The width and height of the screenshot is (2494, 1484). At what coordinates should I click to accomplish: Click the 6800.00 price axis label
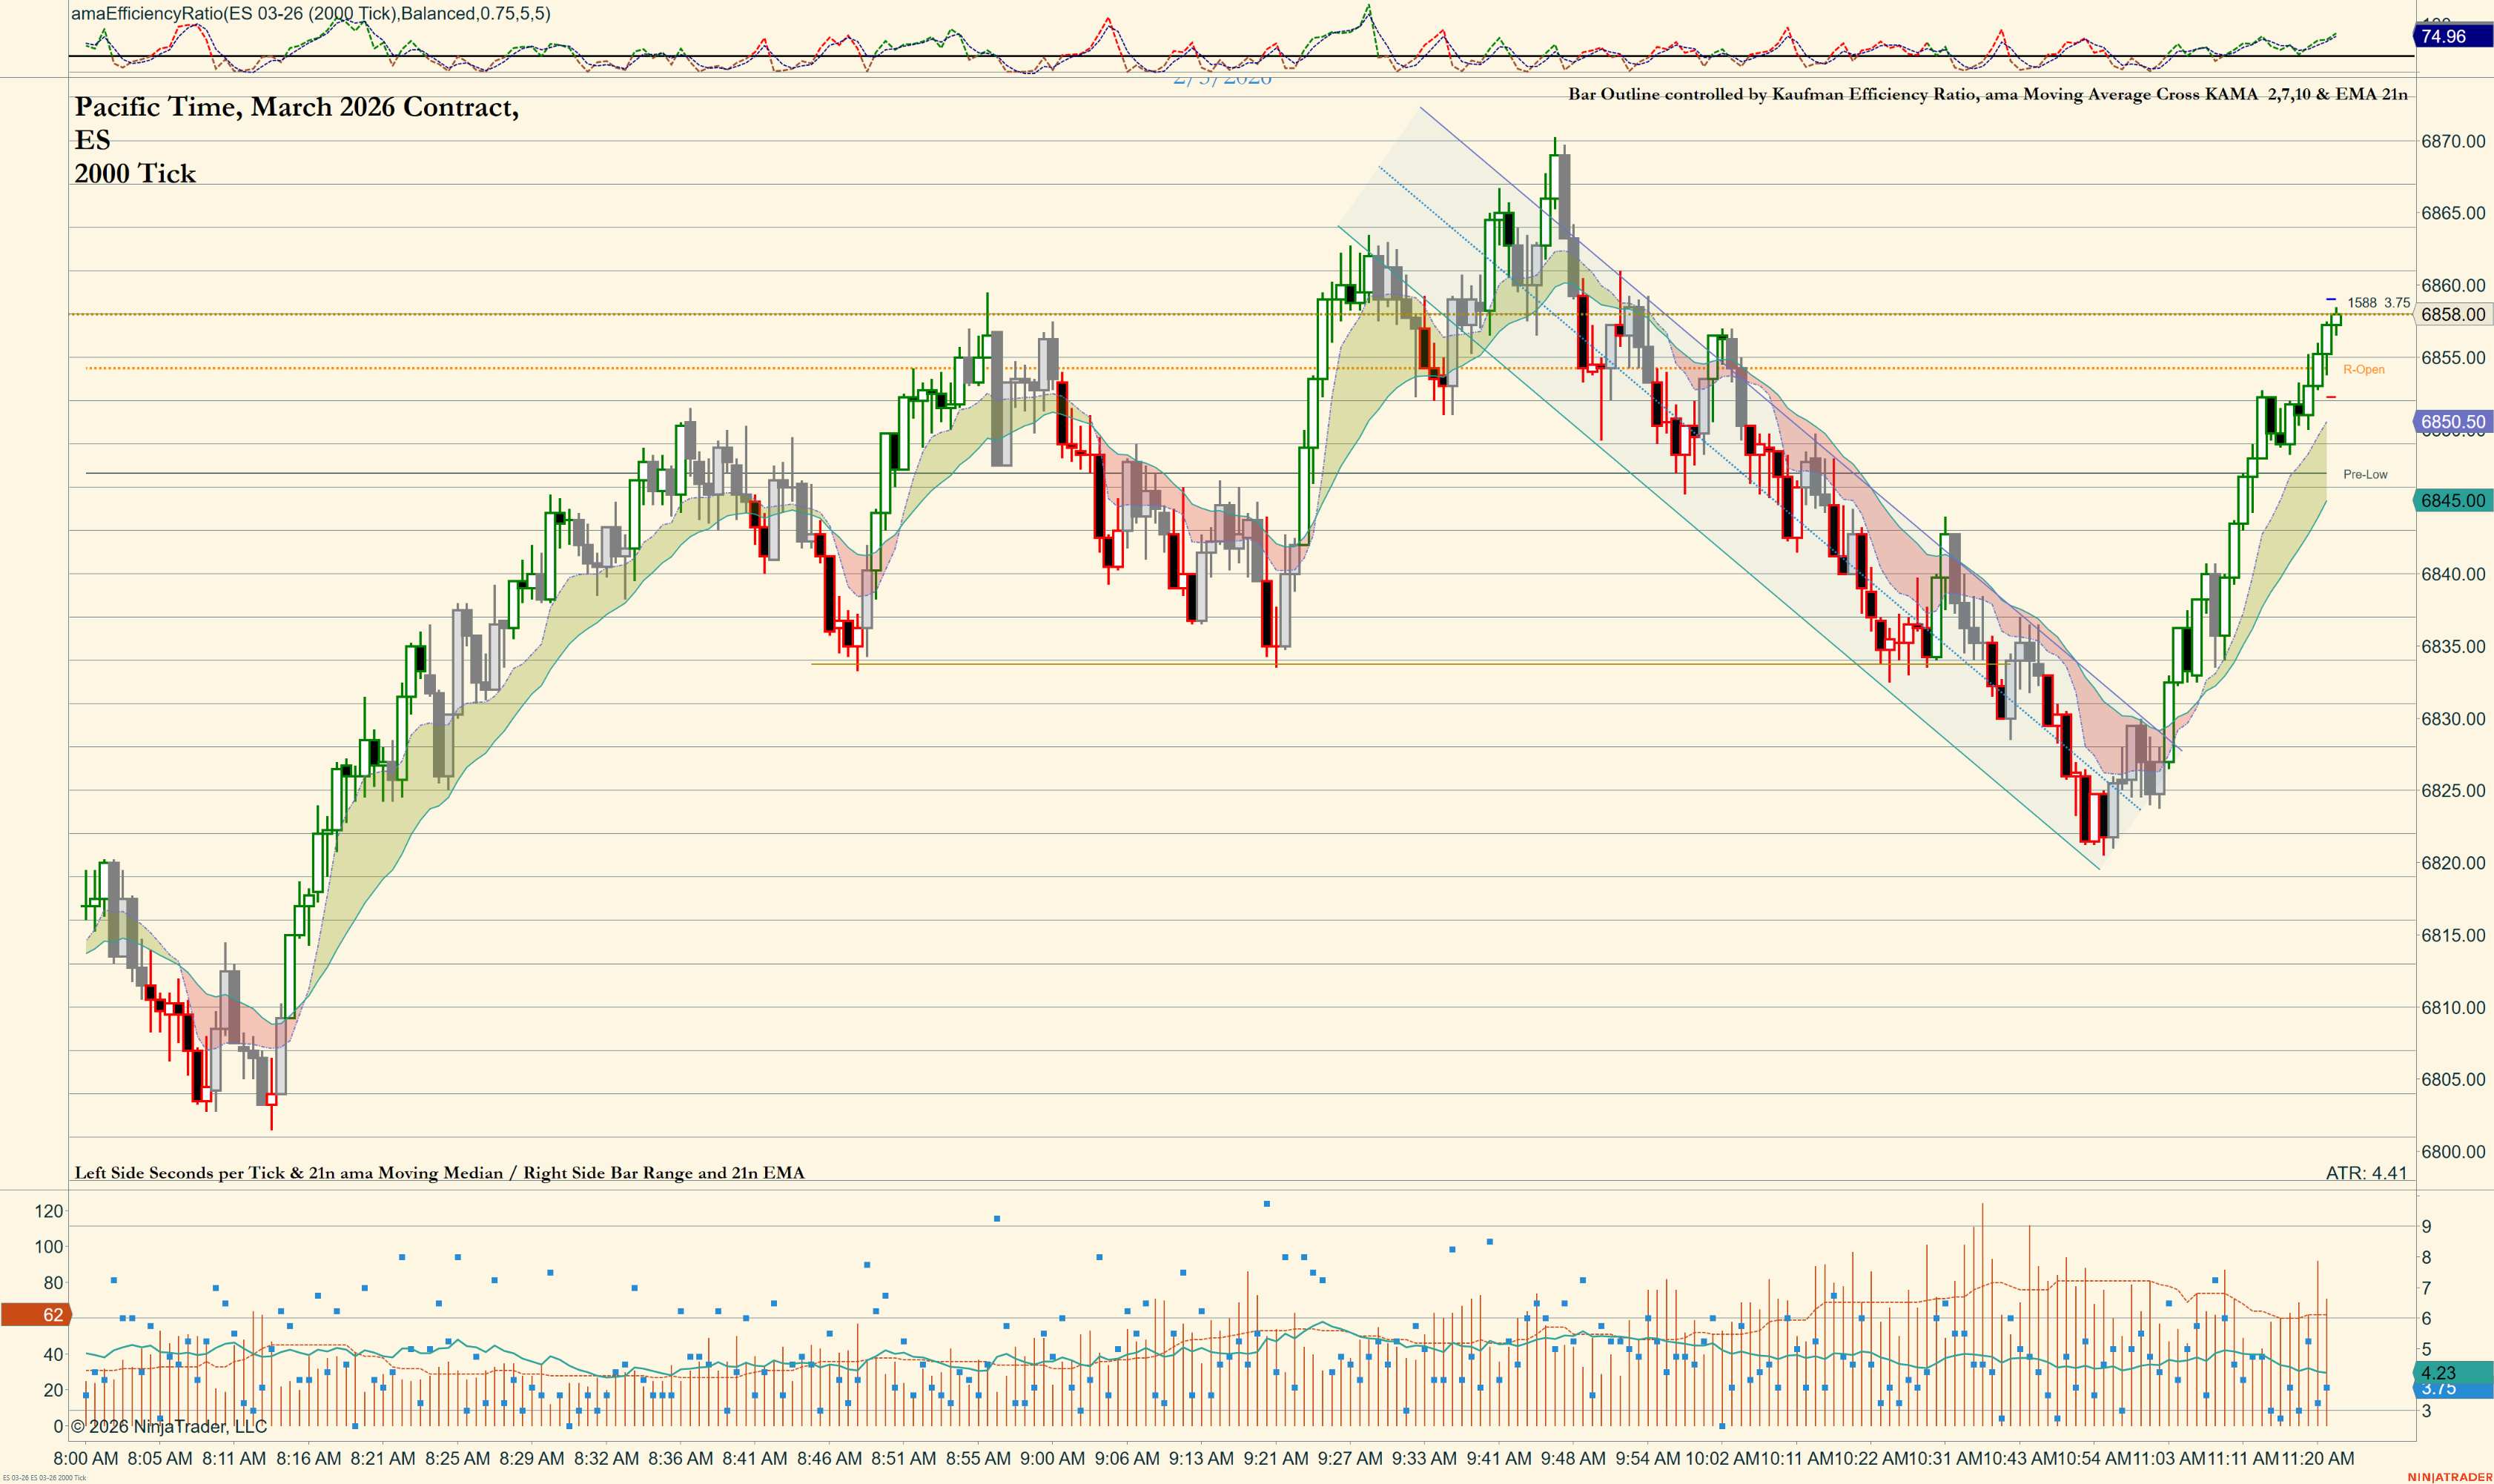click(x=2452, y=1151)
